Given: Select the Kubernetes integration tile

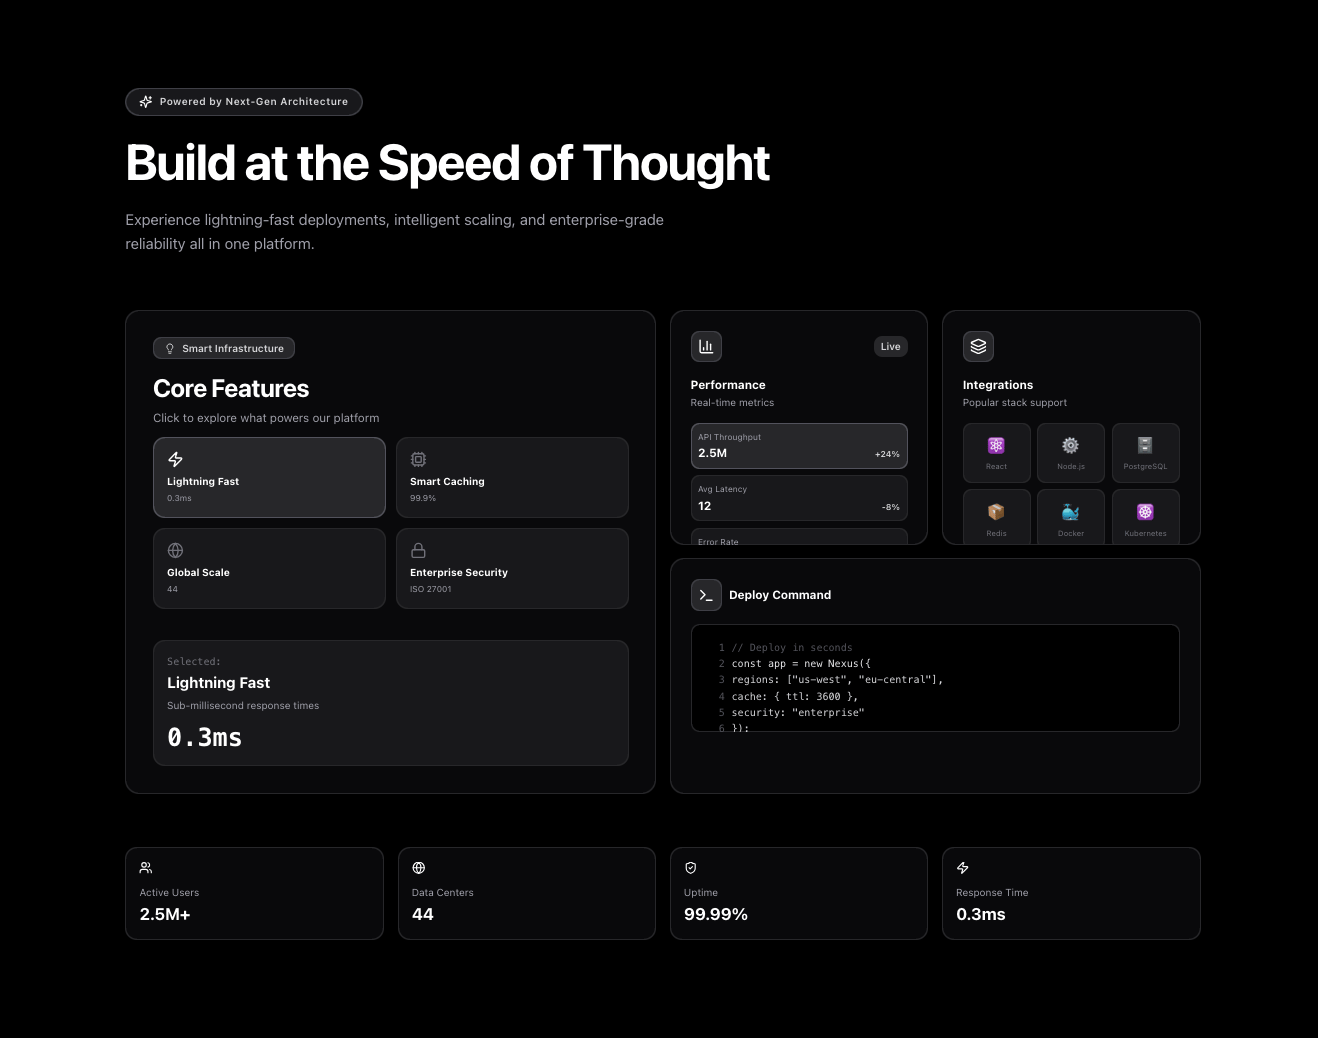Looking at the screenshot, I should 1146,517.
